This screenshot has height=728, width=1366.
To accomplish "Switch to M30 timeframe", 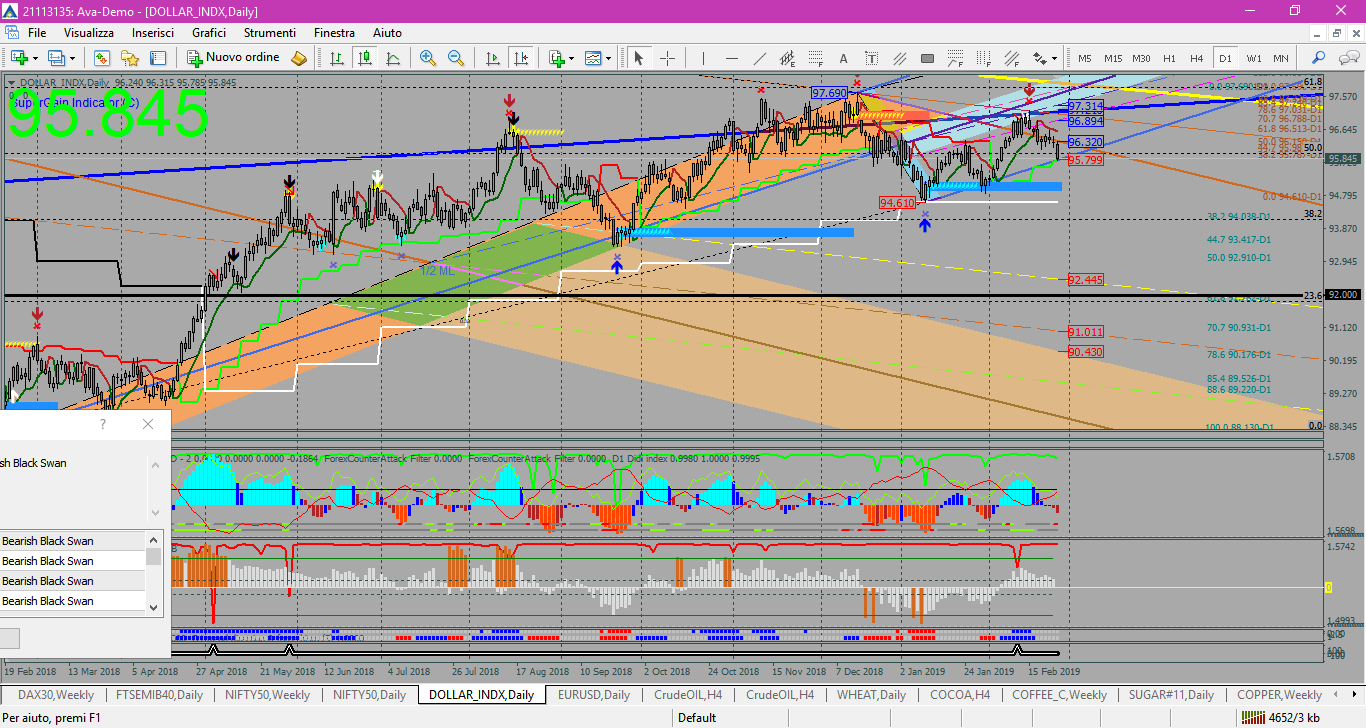I will pos(1141,58).
